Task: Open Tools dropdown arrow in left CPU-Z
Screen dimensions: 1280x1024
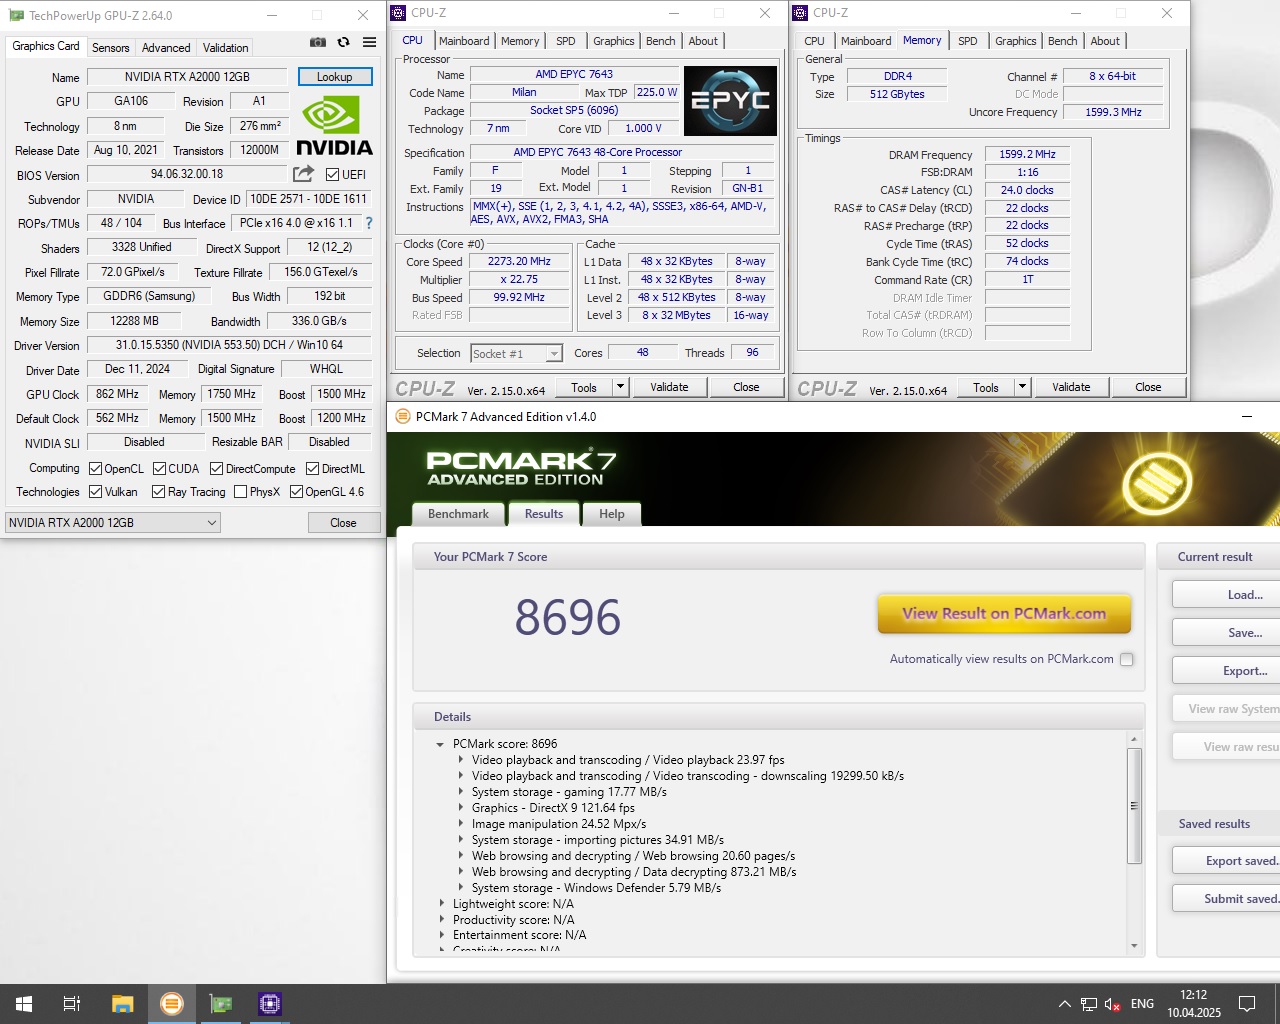Action: [x=620, y=387]
